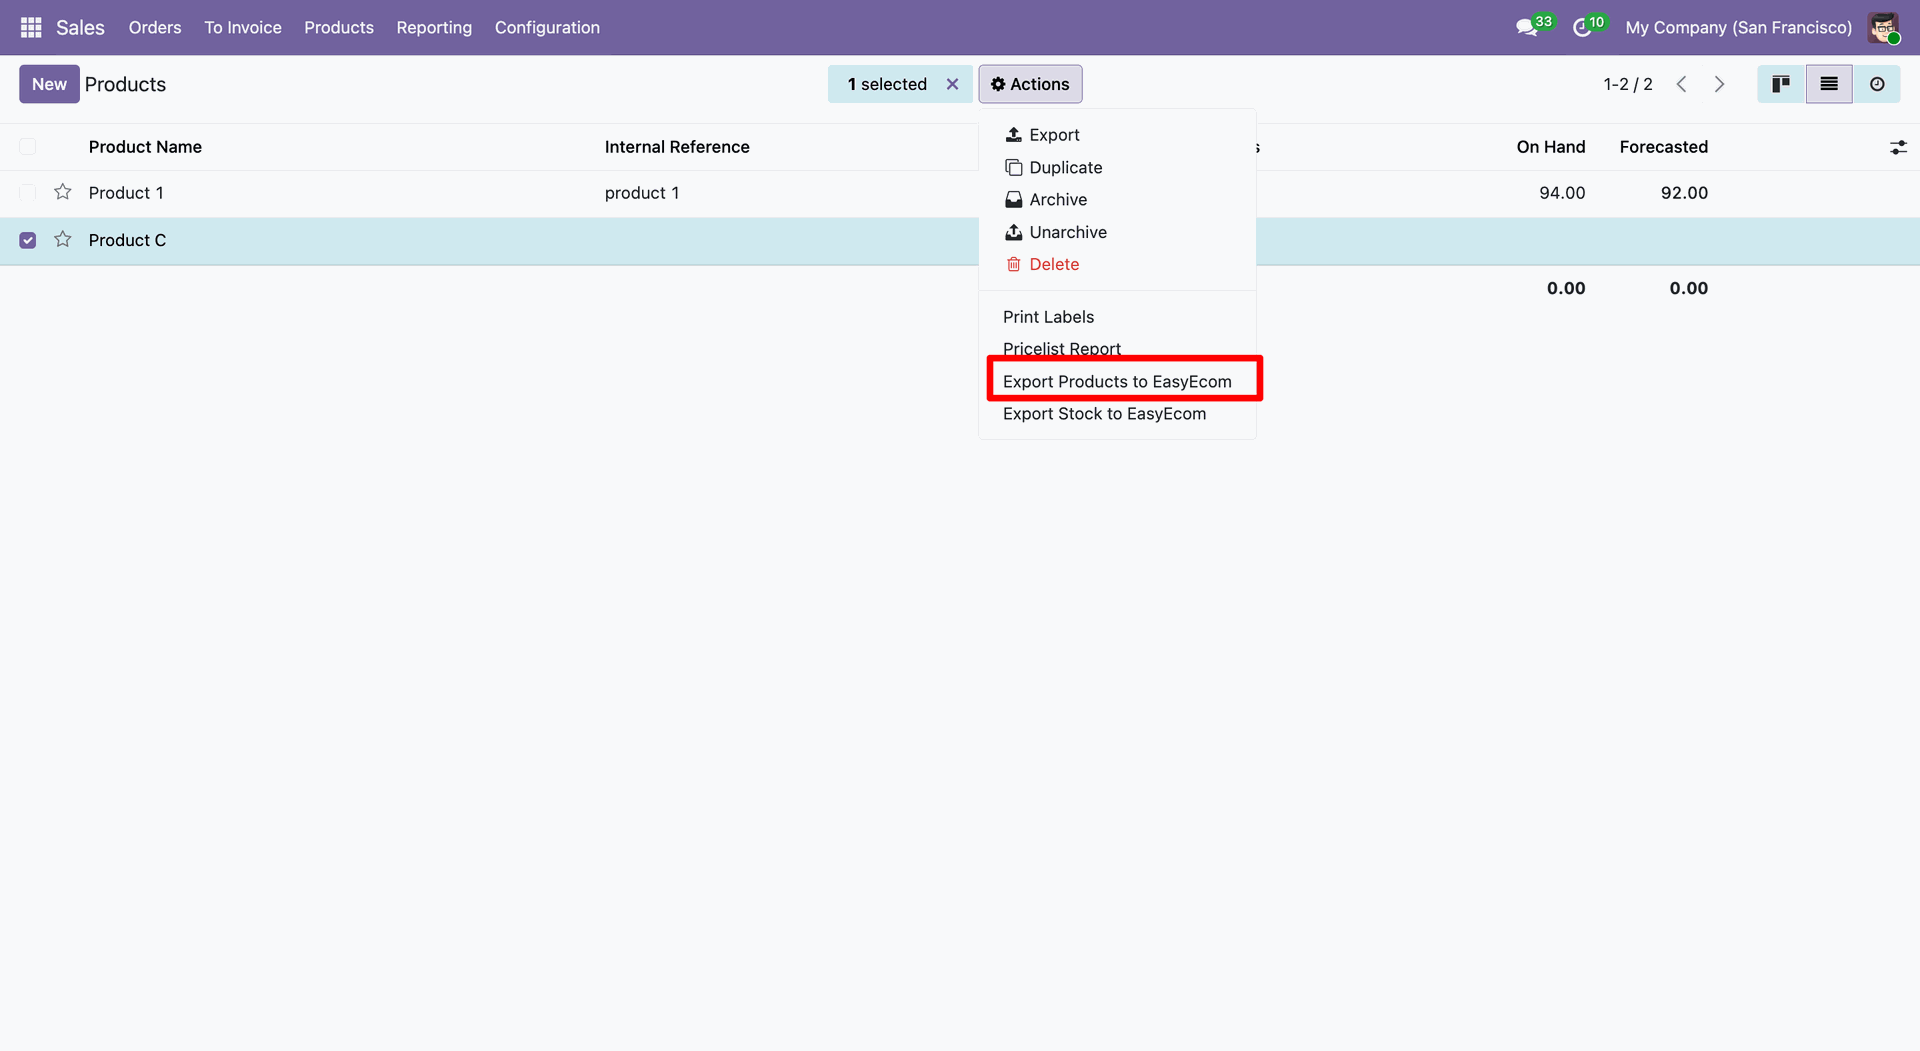Open the conversations chat icon
Image resolution: width=1920 pixels, height=1051 pixels.
tap(1527, 27)
